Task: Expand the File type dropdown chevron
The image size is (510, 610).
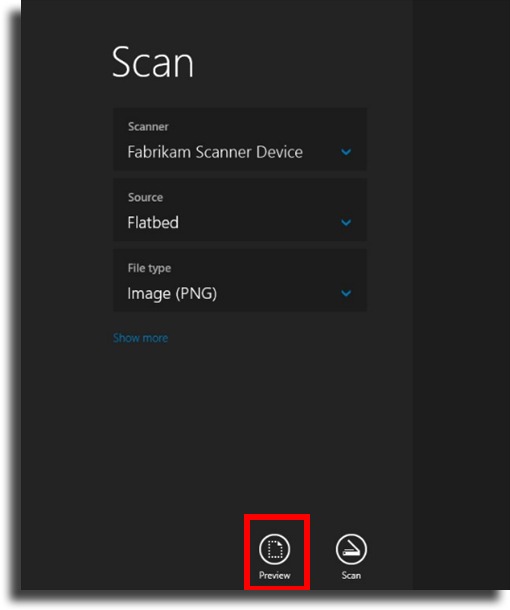Action: (x=346, y=293)
